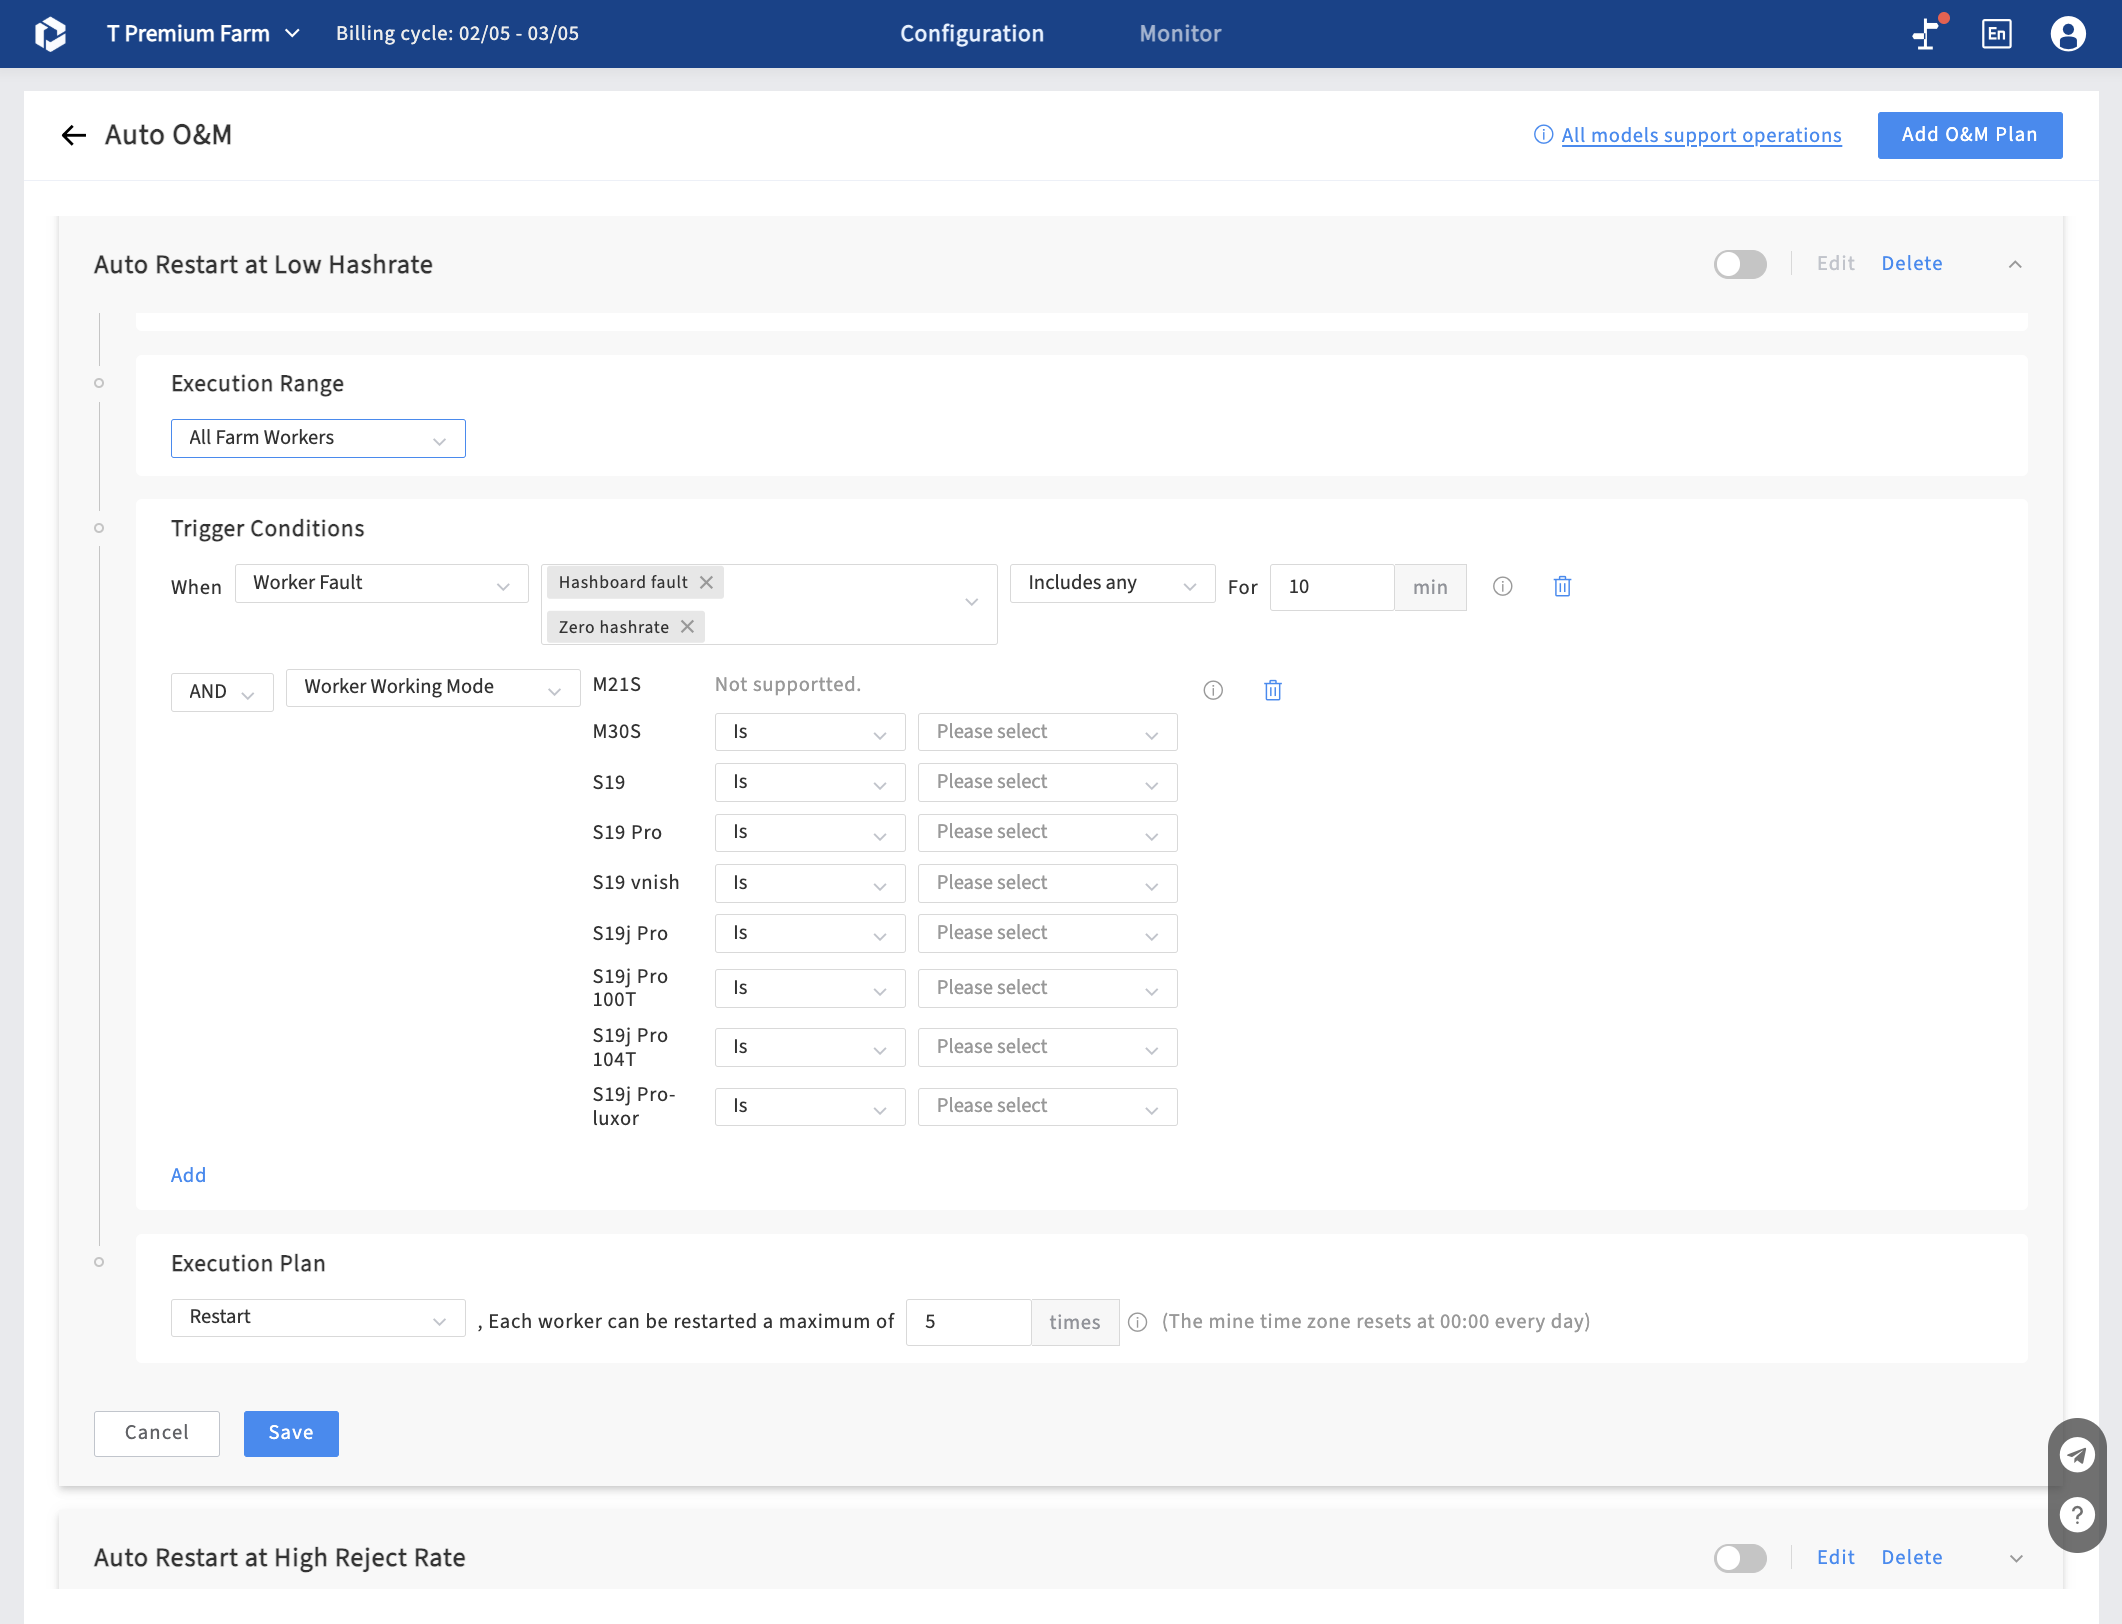Click the info icon before All models link

[1544, 135]
